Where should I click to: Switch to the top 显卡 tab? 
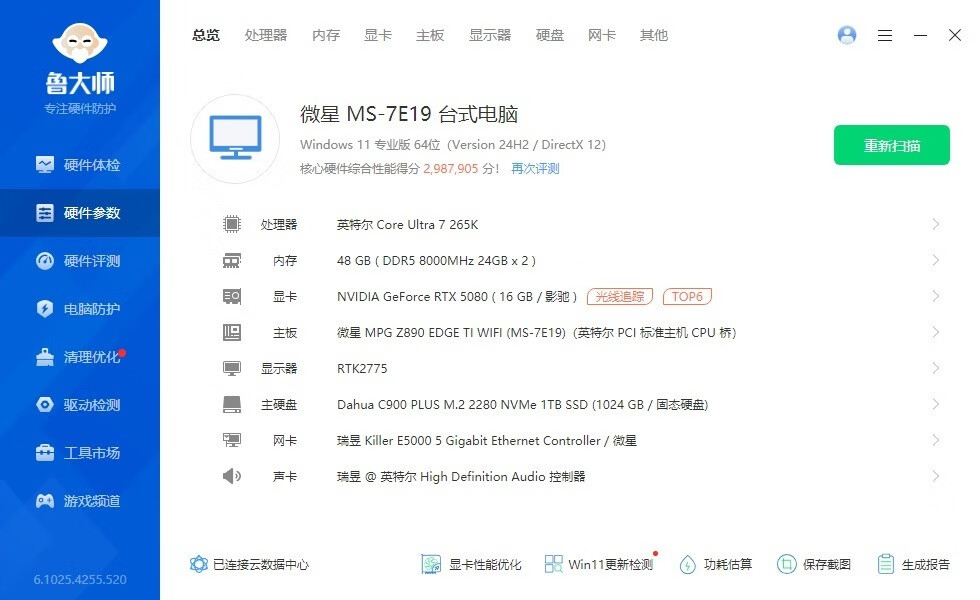(x=378, y=35)
